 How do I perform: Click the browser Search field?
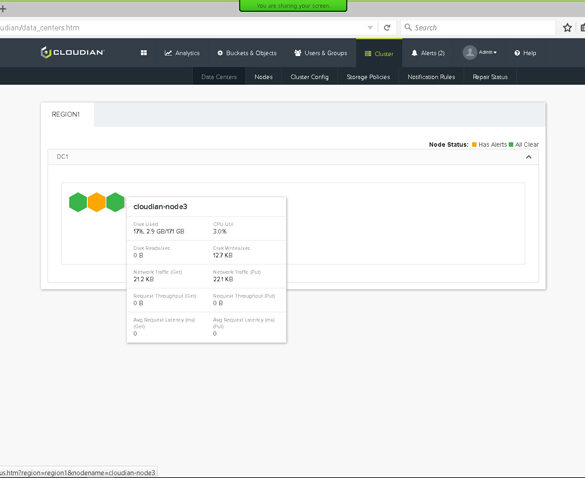(479, 28)
